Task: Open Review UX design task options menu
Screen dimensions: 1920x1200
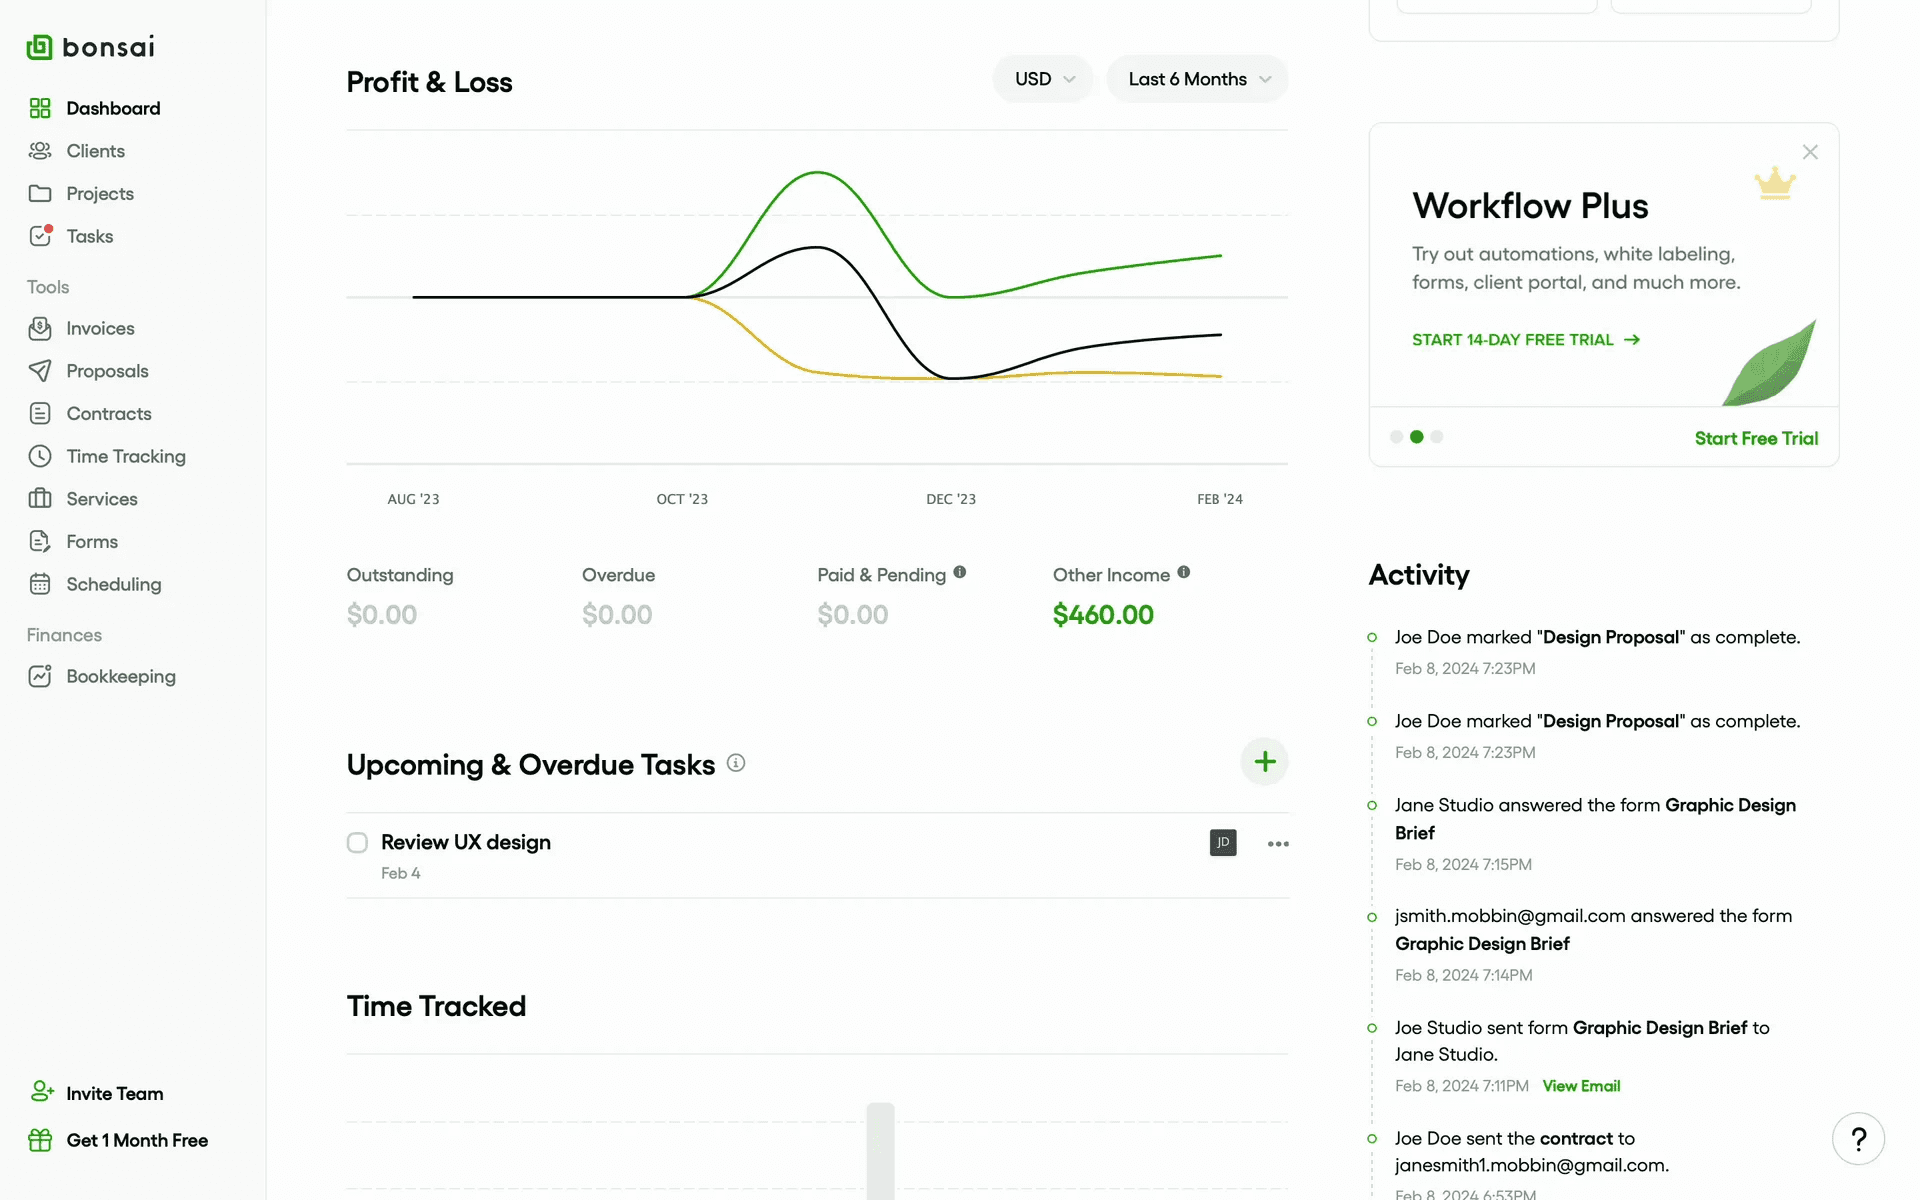Action: [x=1277, y=844]
